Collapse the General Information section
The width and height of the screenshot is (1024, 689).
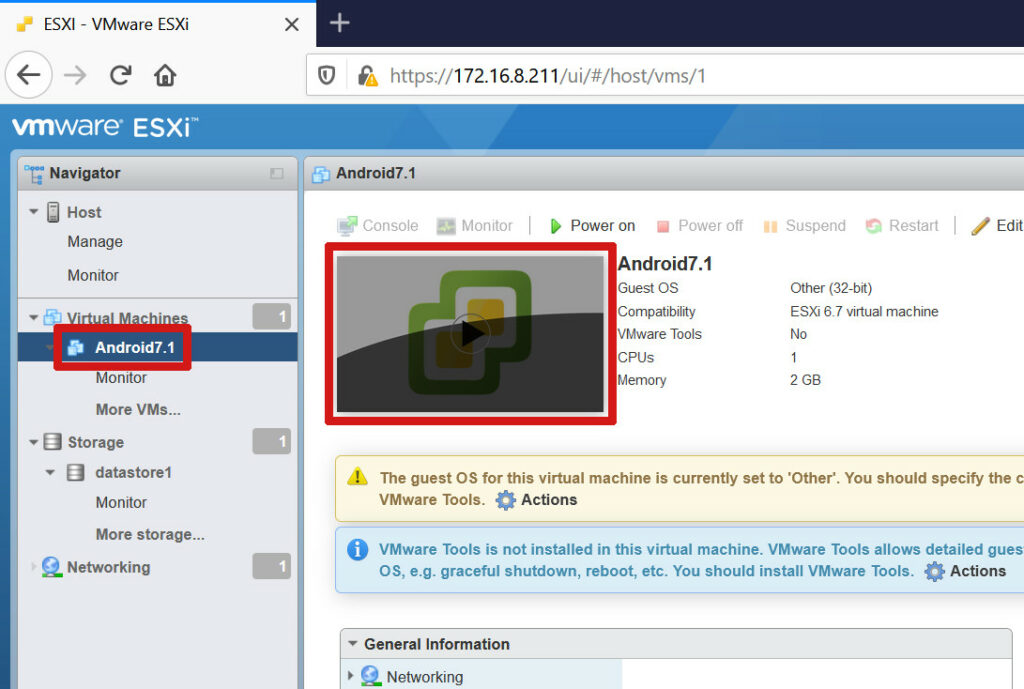[353, 644]
